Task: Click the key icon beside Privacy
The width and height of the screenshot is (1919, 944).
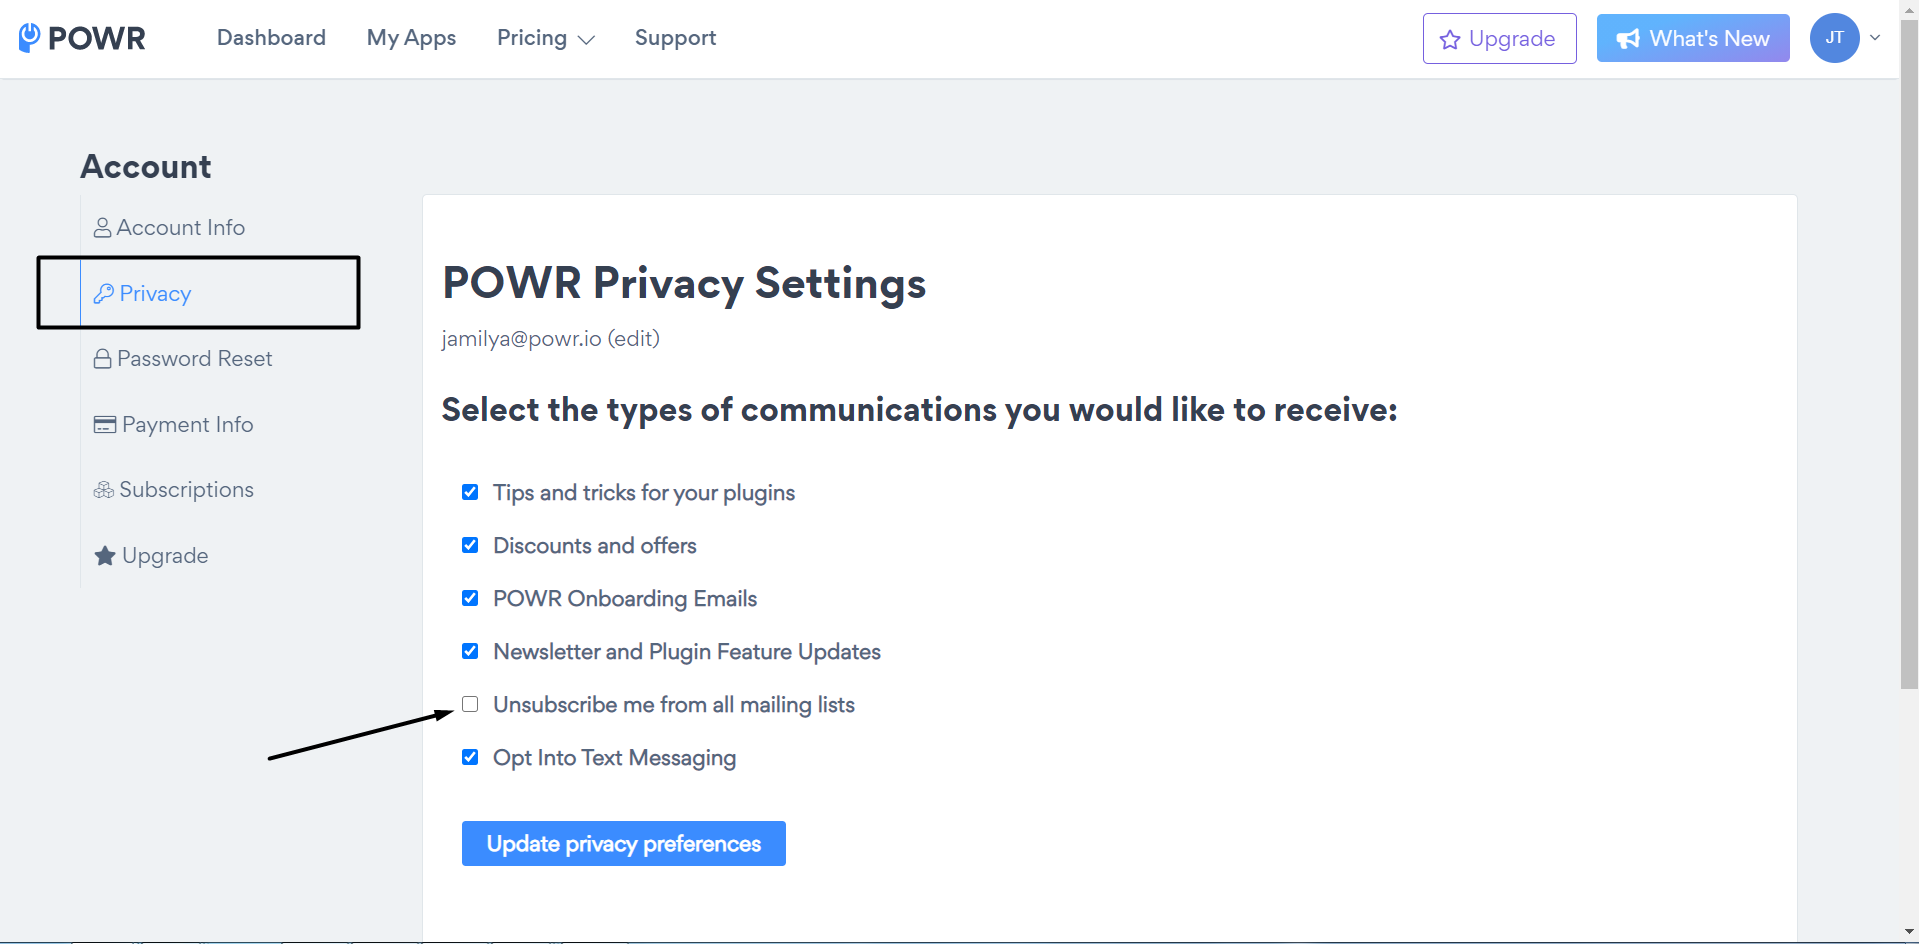Action: click(x=104, y=293)
